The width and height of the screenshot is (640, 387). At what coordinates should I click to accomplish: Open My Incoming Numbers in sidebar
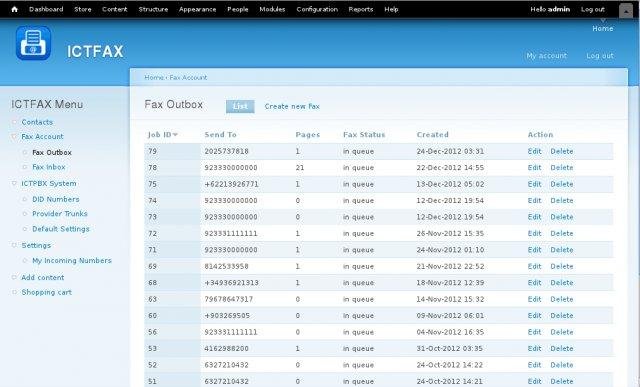click(x=72, y=260)
